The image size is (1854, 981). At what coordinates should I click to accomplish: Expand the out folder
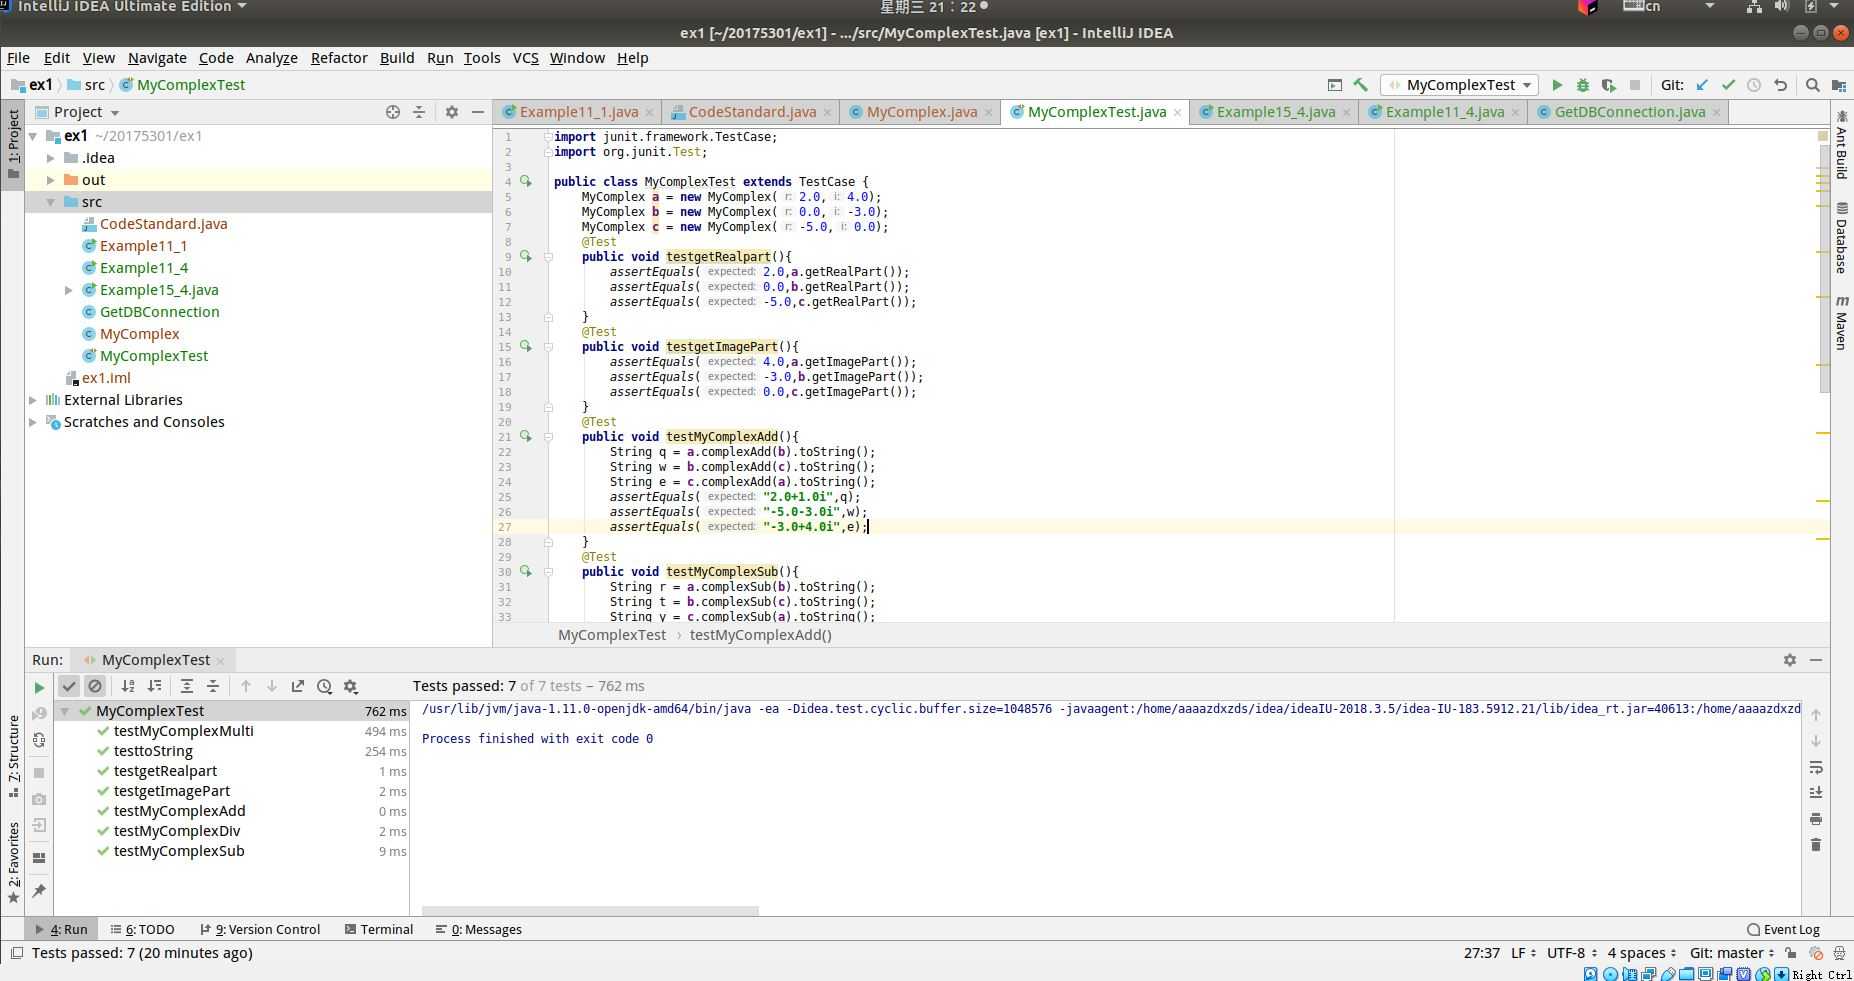51,180
